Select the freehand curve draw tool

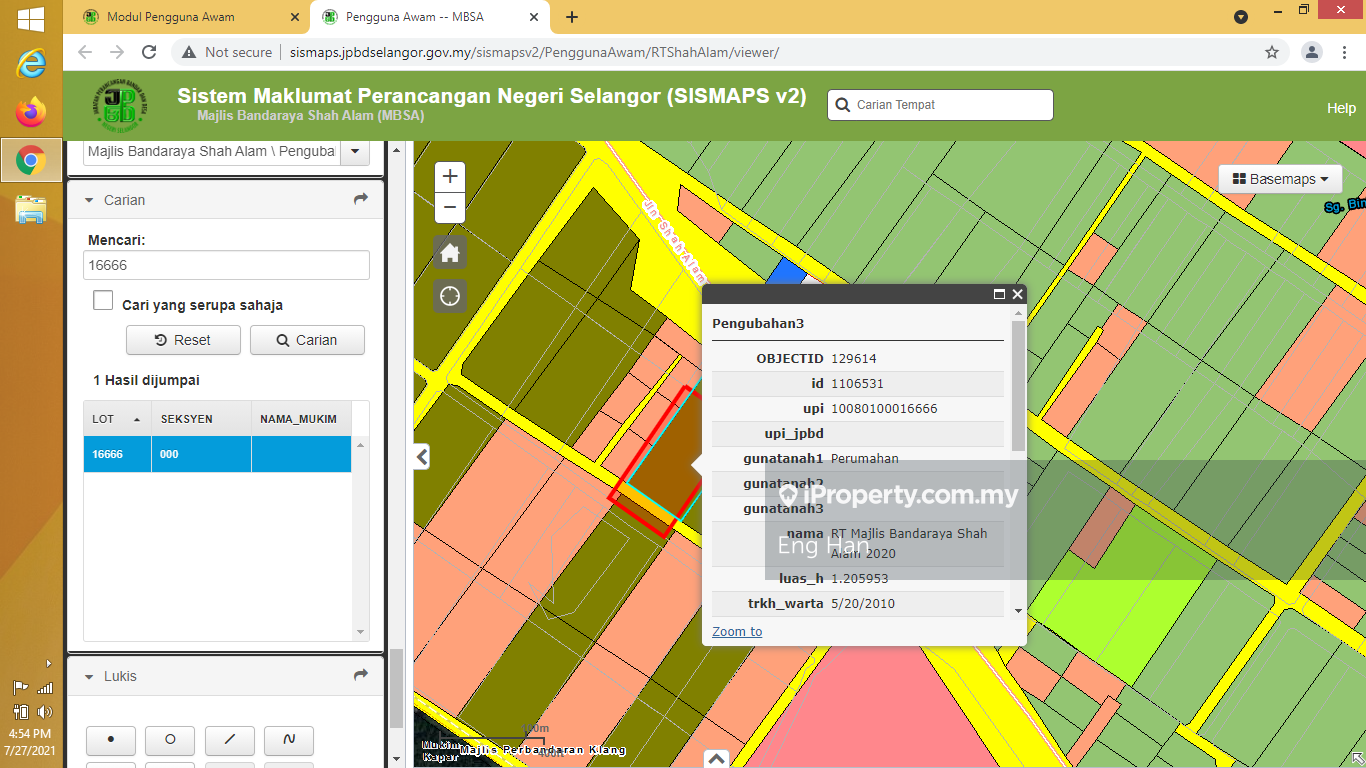point(289,740)
